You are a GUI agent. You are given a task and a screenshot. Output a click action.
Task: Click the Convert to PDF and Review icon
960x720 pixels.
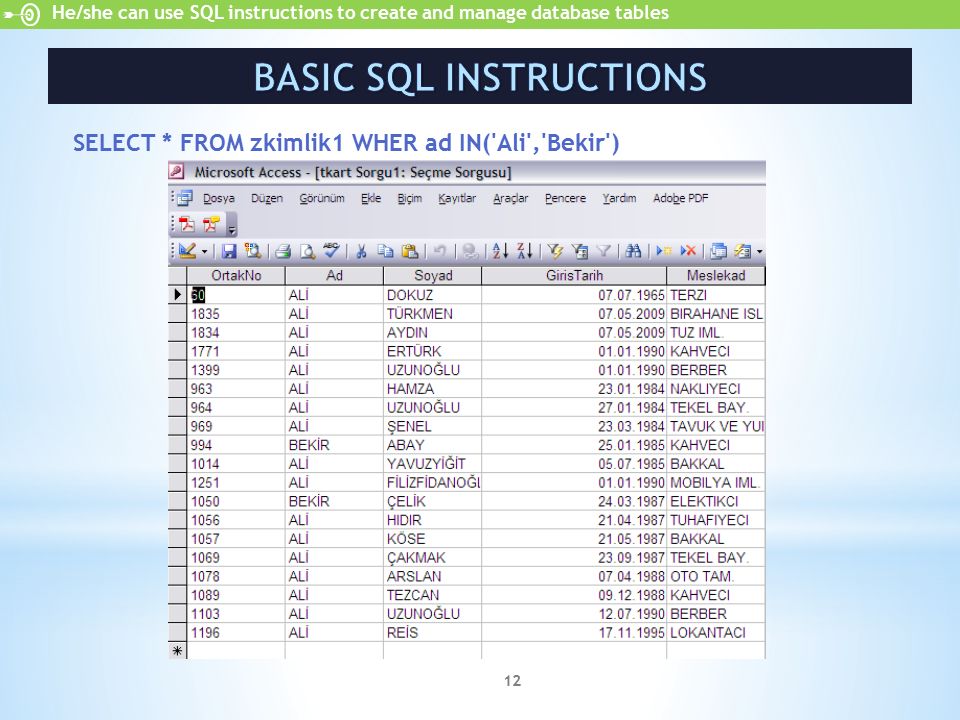(211, 225)
